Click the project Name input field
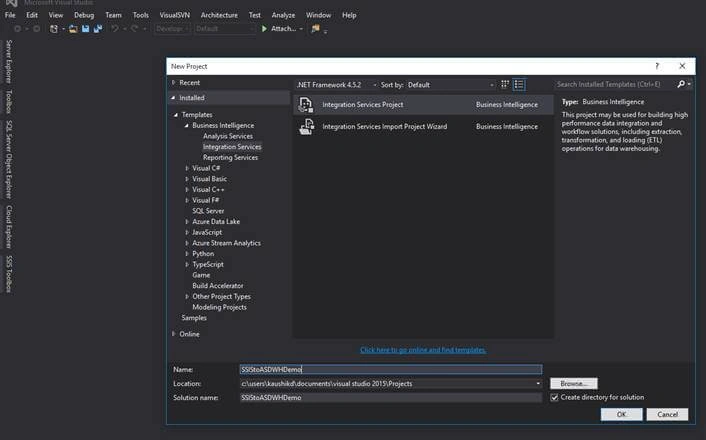 pyautogui.click(x=391, y=370)
